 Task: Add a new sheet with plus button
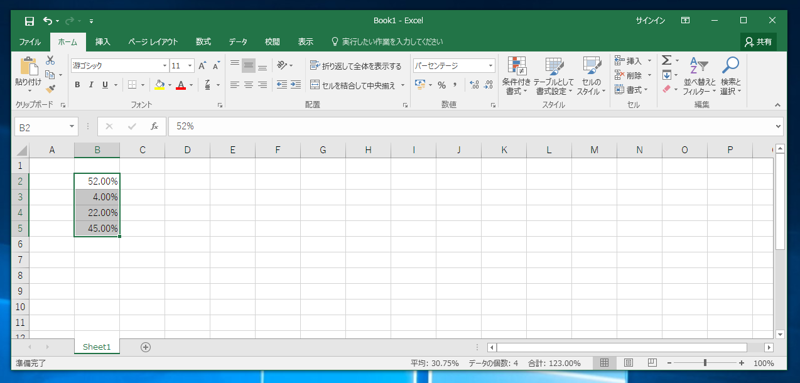tap(145, 347)
